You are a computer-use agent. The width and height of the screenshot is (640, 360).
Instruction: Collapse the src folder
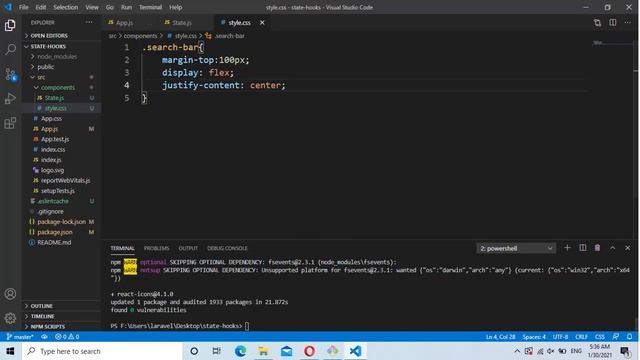[41, 77]
